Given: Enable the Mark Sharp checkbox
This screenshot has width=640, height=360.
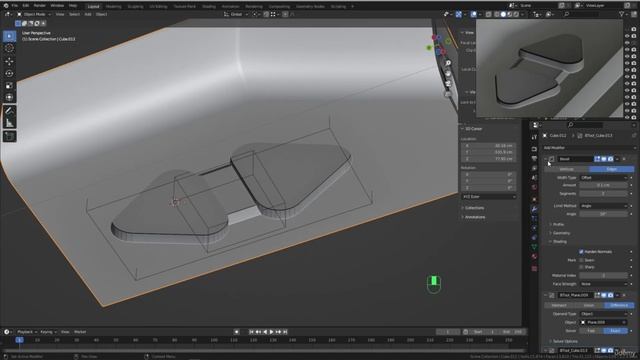Looking at the screenshot, I should click(581, 267).
